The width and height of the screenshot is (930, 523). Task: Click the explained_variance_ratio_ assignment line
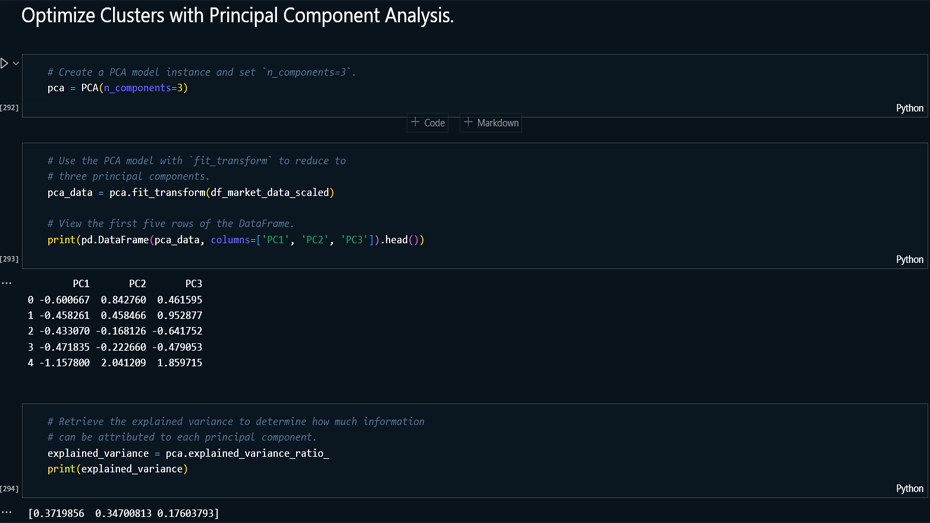[188, 453]
